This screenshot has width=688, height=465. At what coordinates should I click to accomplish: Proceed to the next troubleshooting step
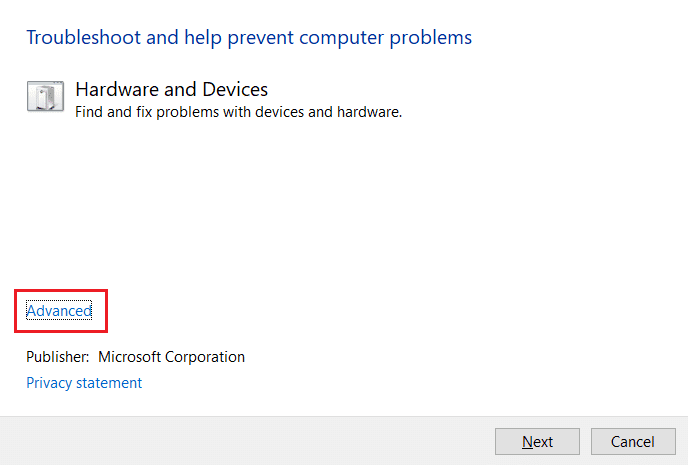[x=538, y=441]
